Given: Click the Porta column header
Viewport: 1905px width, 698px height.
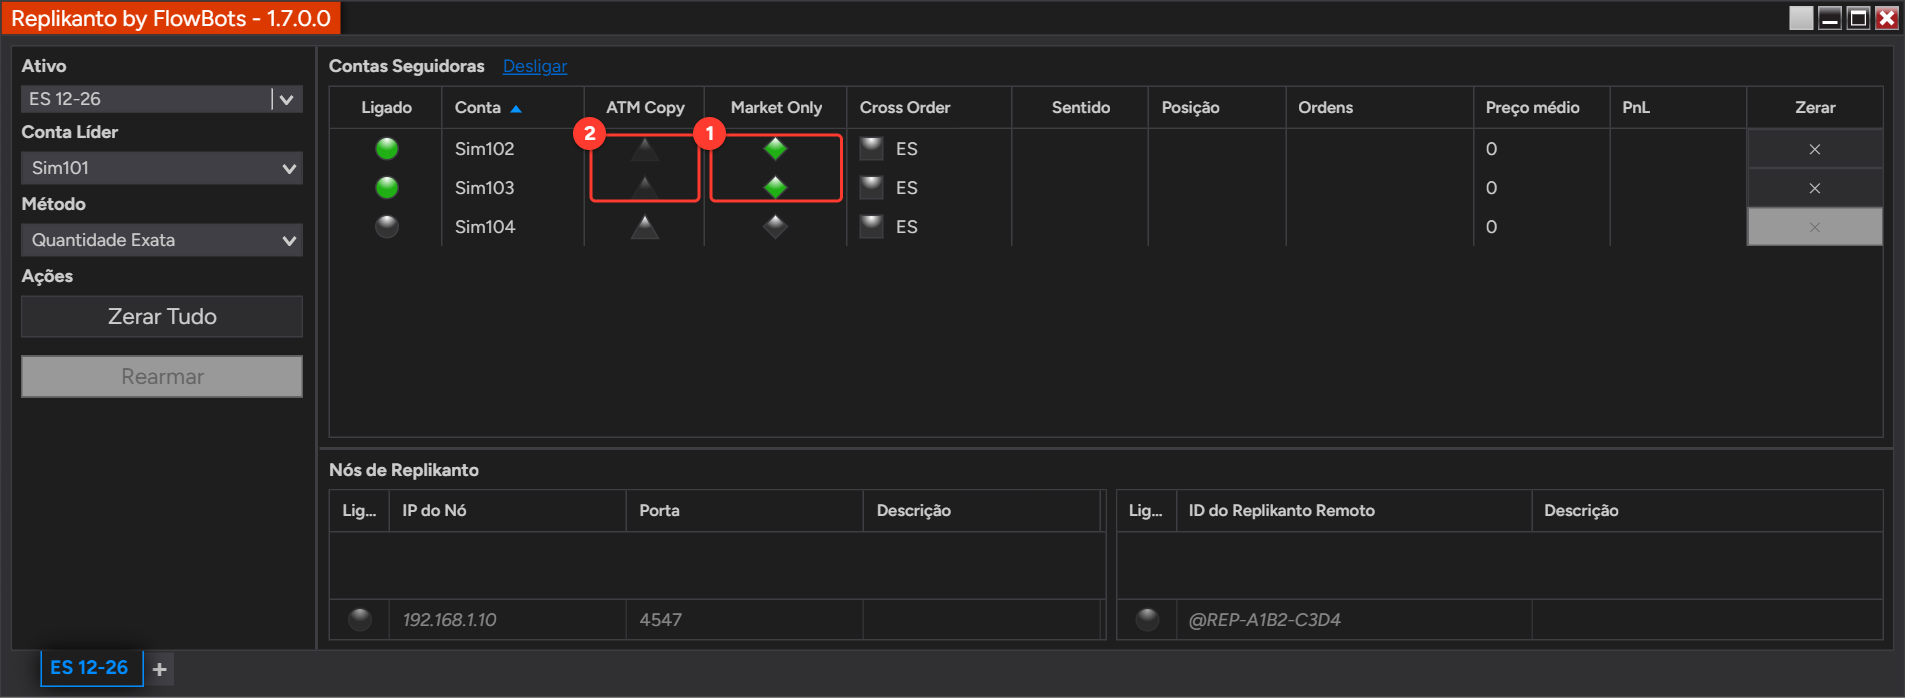Looking at the screenshot, I should click(744, 510).
